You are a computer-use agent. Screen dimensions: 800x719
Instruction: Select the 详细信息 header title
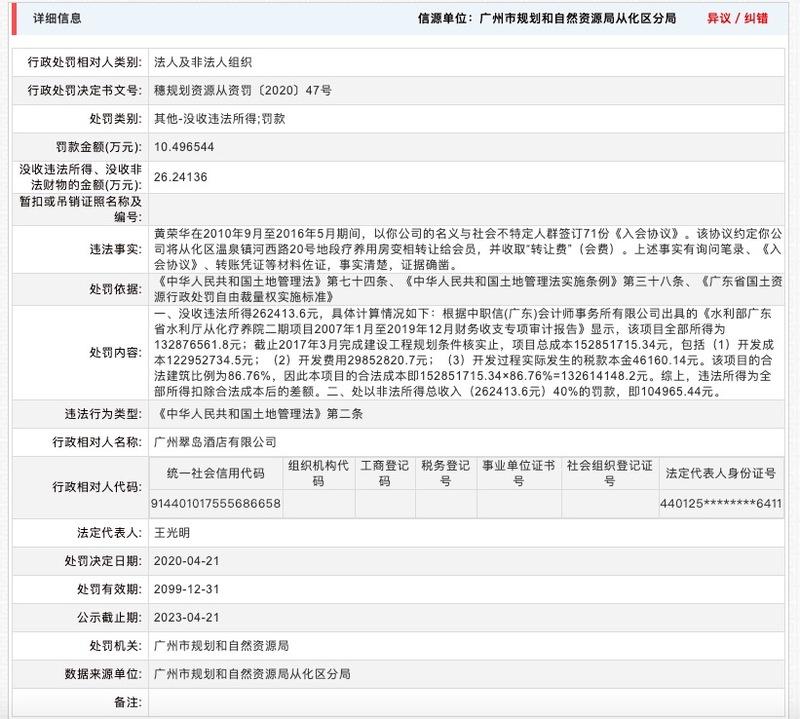pyautogui.click(x=57, y=18)
